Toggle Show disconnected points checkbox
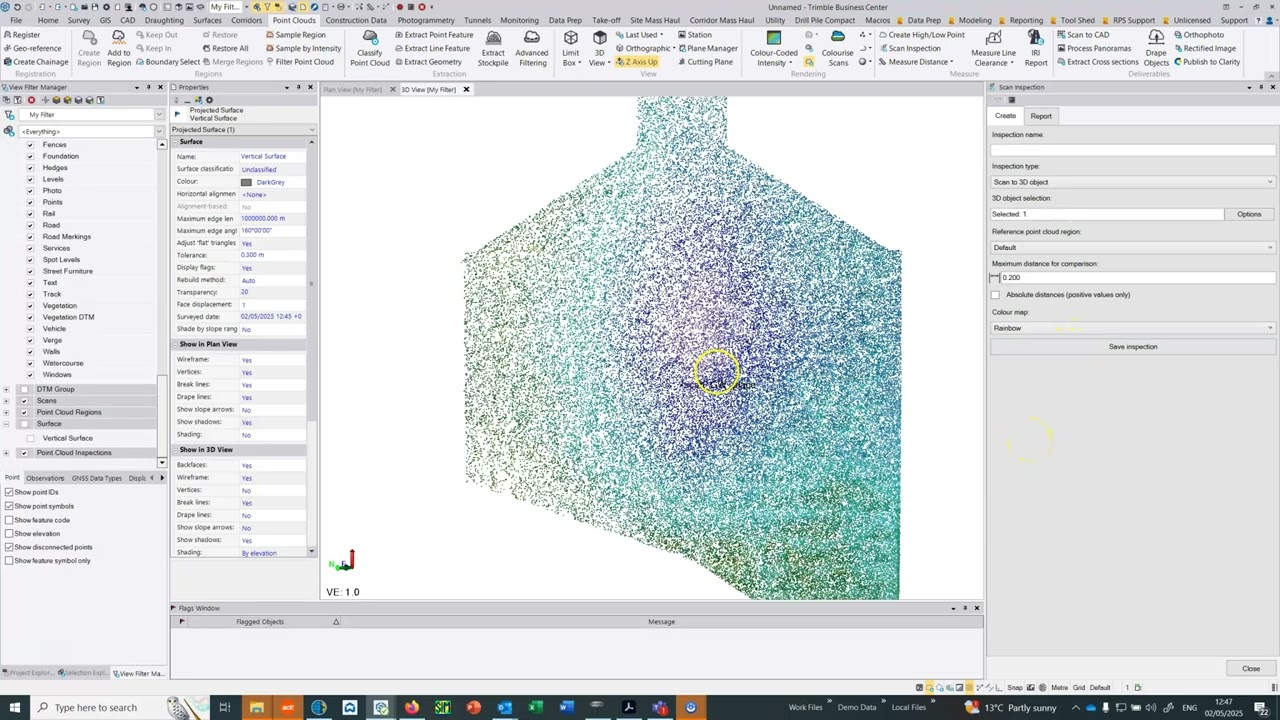 (x=9, y=547)
